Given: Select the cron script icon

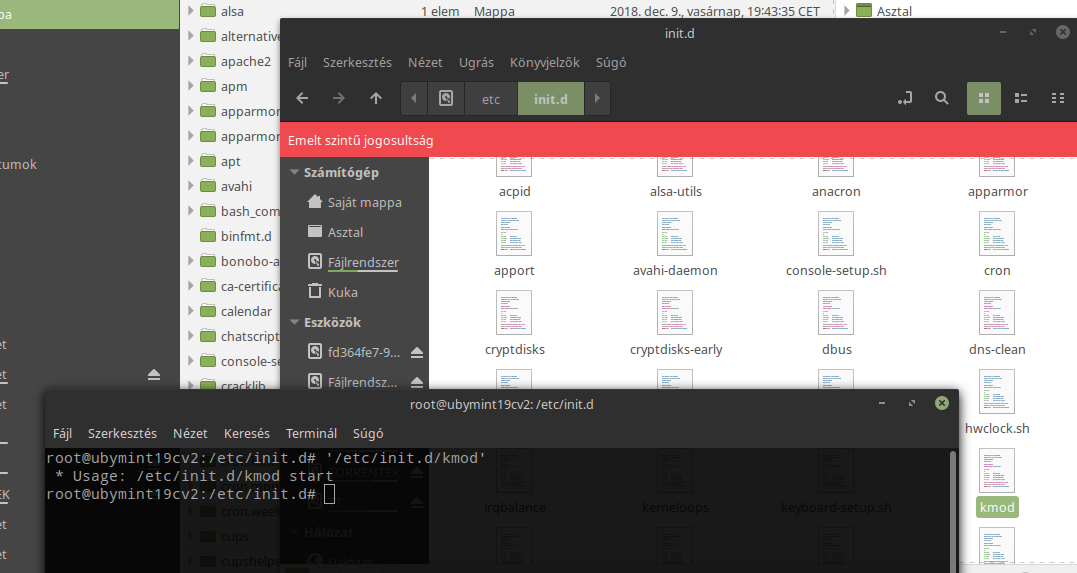Looking at the screenshot, I should pyautogui.click(x=997, y=234).
